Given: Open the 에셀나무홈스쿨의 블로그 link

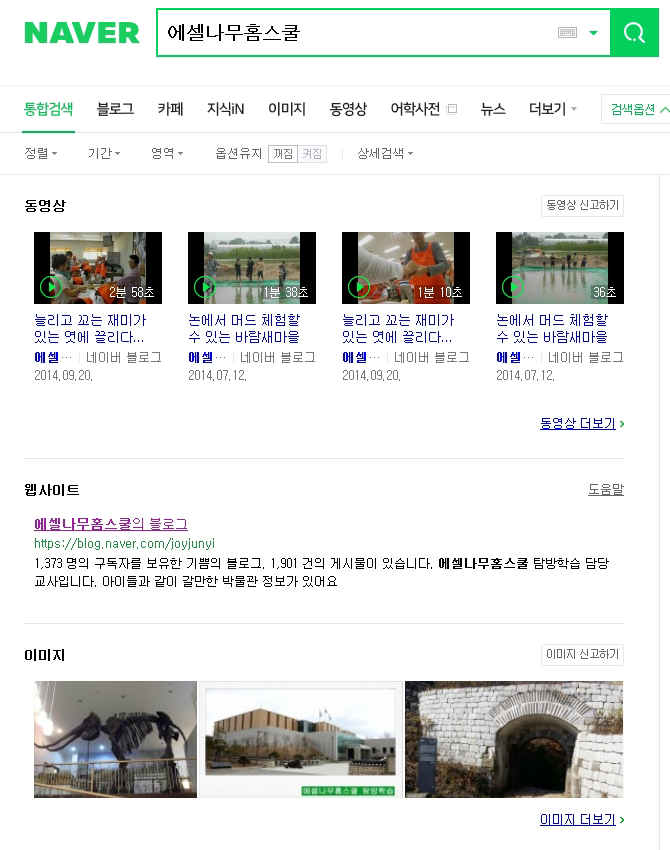Looking at the screenshot, I should tap(111, 524).
